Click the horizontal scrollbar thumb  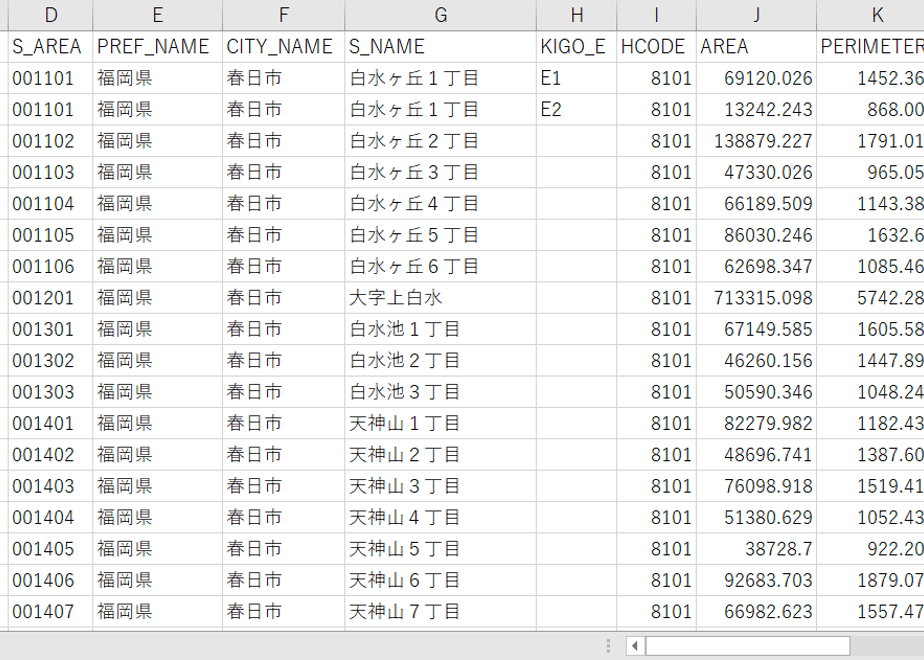[x=748, y=646]
